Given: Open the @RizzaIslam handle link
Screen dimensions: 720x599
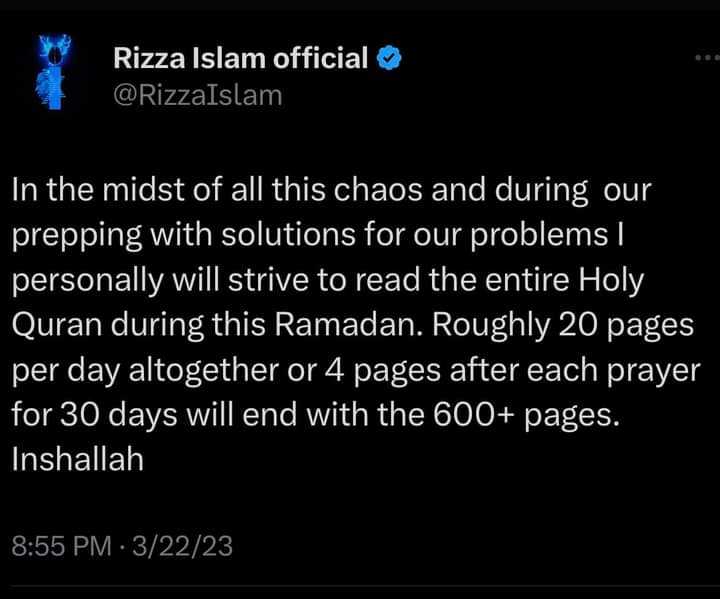Looking at the screenshot, I should point(198,95).
